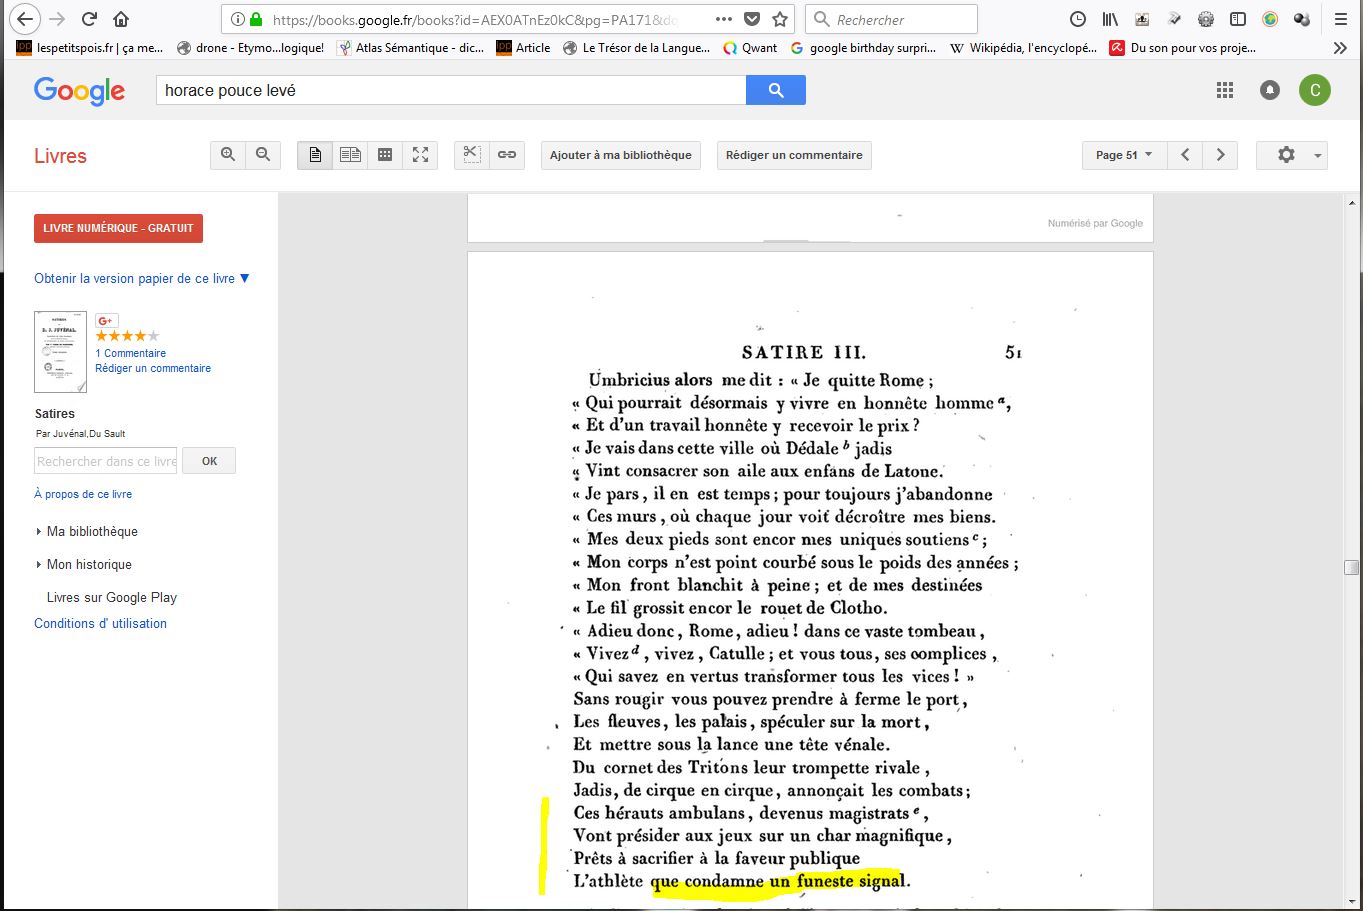Go to the next book page
Screen dimensions: 1363x911
click(1220, 155)
